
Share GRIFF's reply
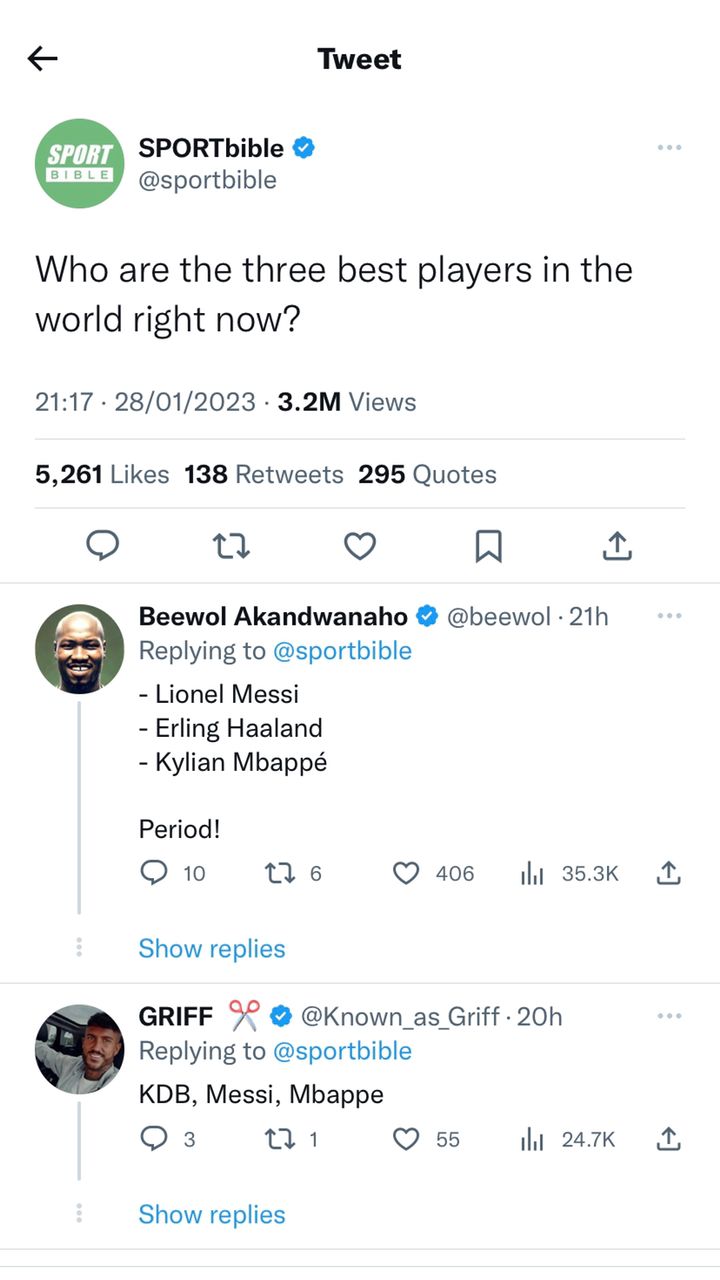(x=669, y=1139)
